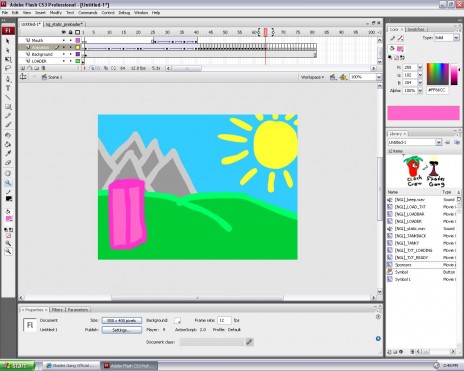Open the Window menu
464x371 pixels.
141,13
